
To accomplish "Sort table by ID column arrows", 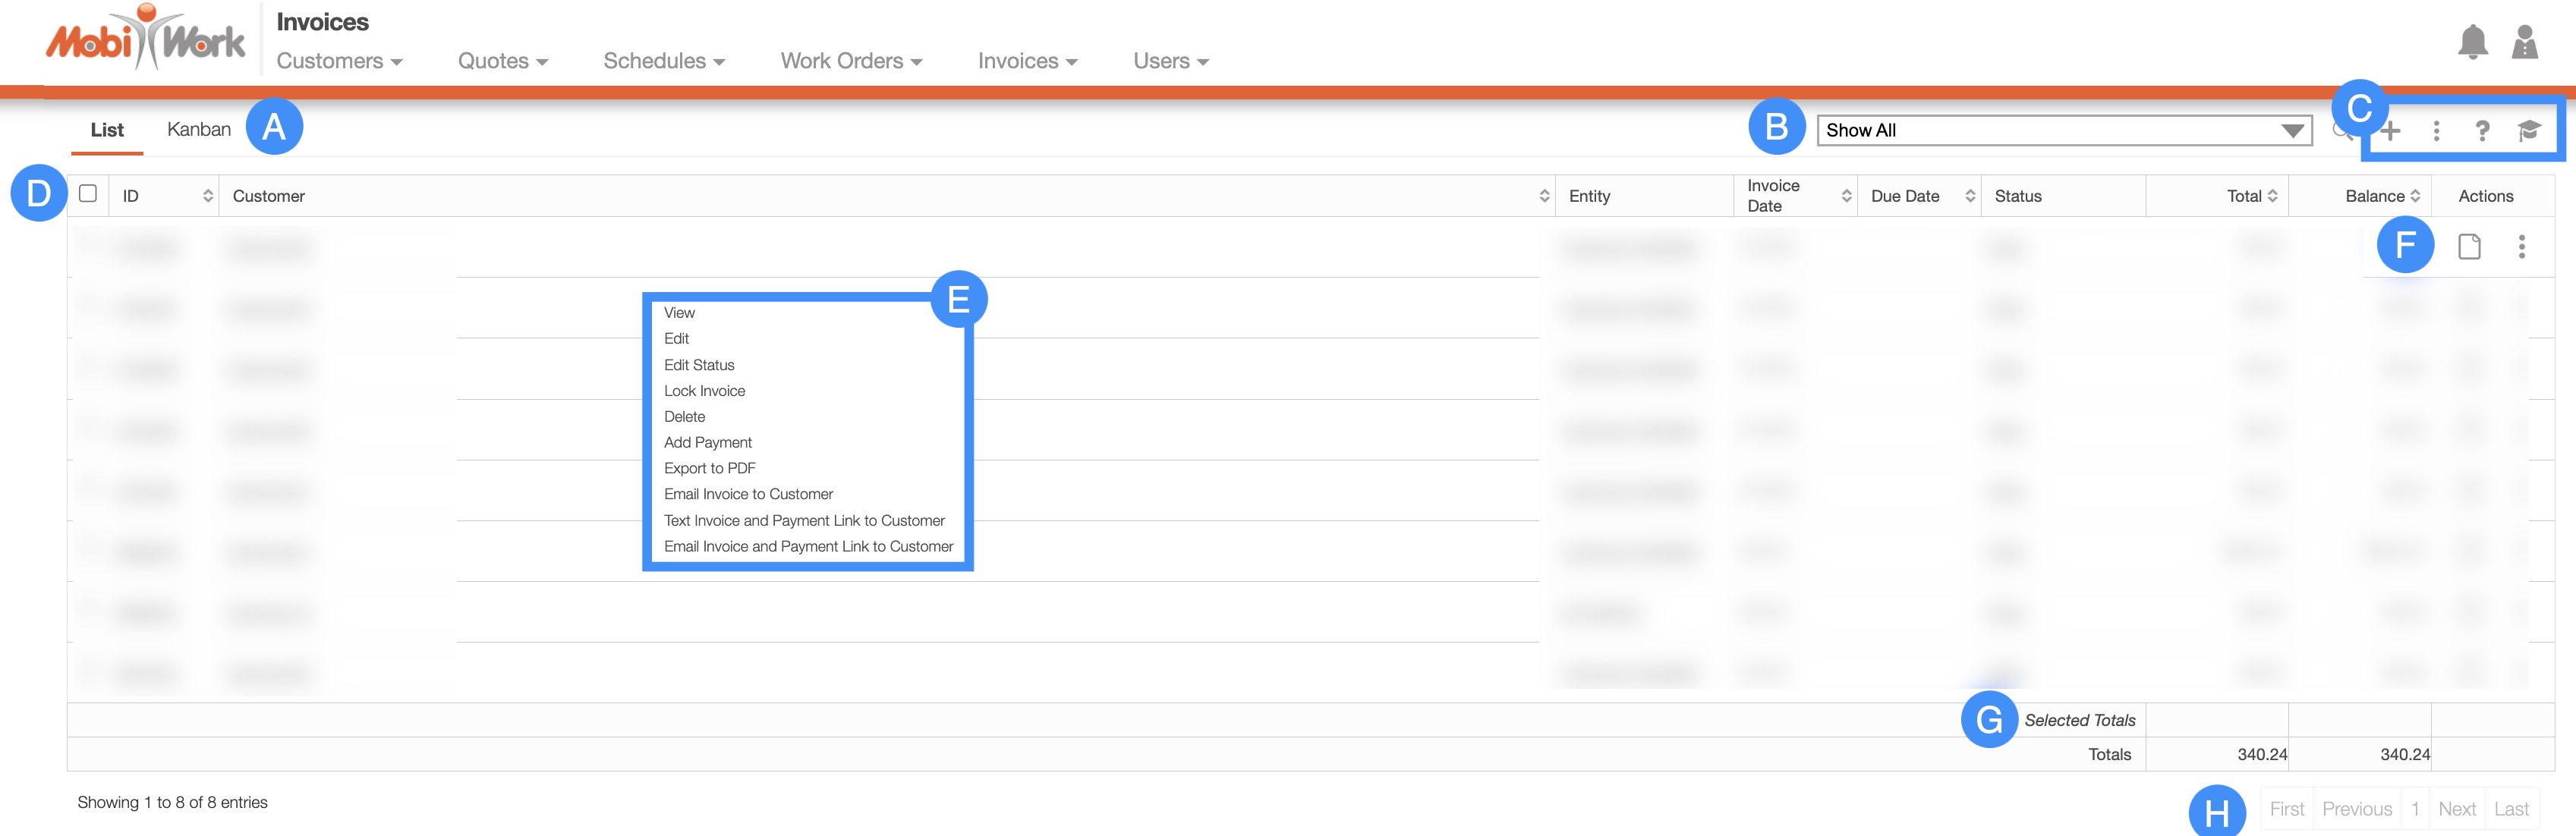I will (208, 196).
